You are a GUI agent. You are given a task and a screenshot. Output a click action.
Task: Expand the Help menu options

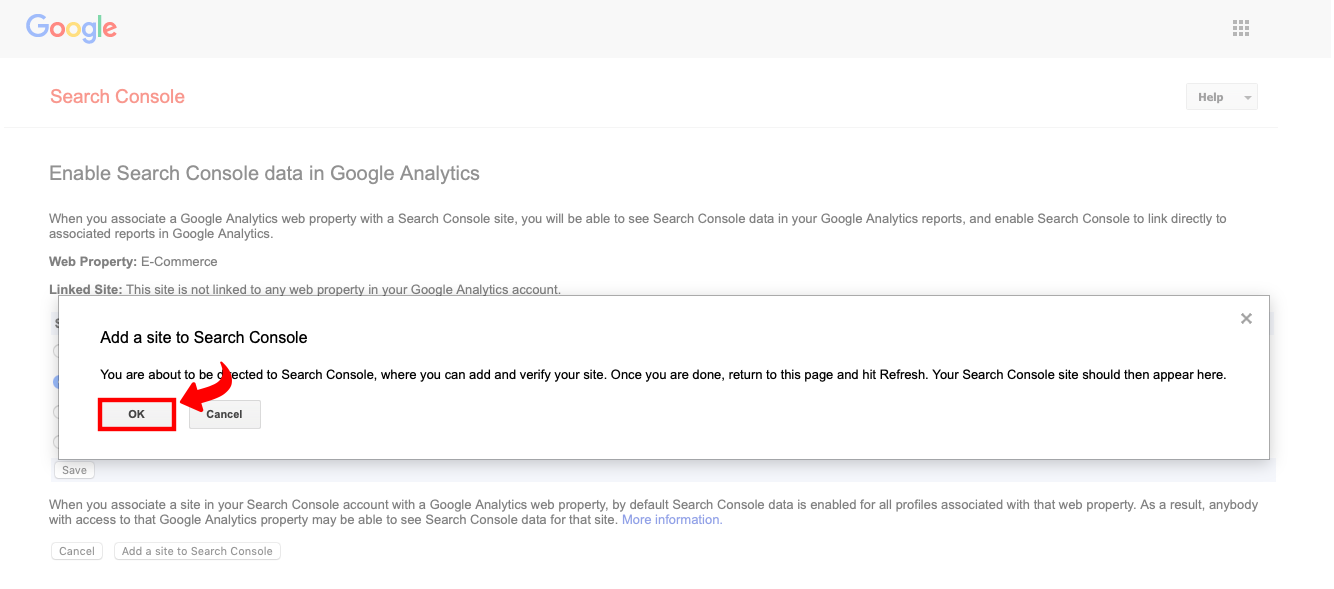tap(1221, 96)
